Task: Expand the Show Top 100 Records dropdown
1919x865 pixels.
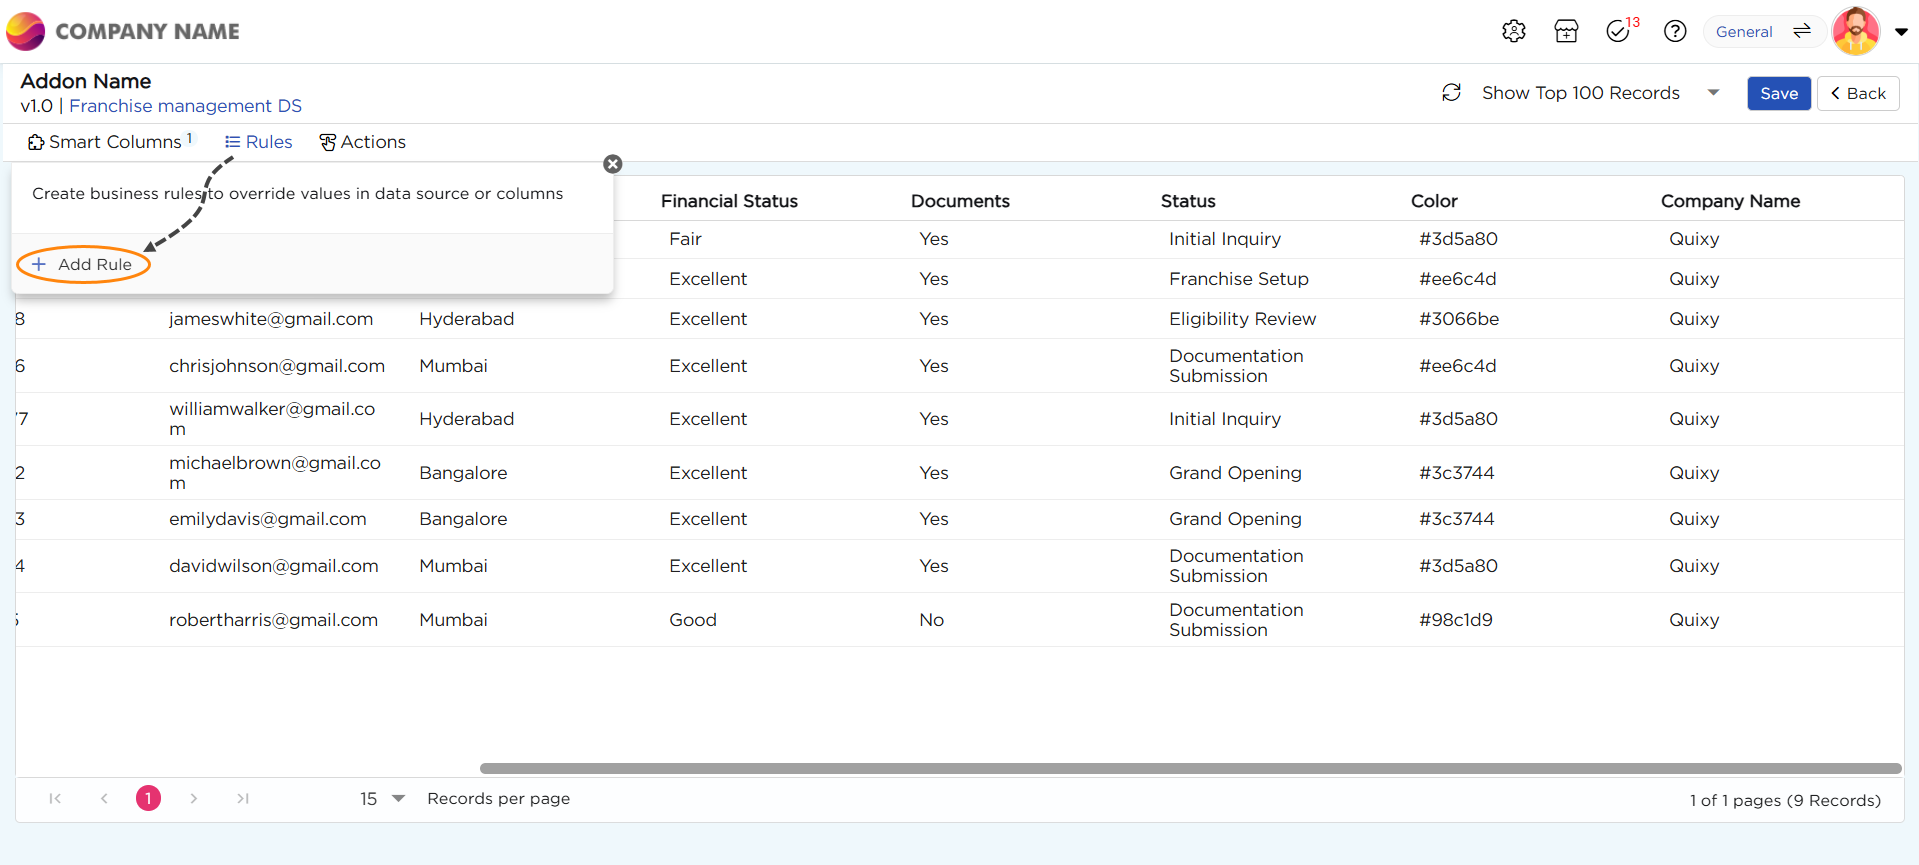Action: click(1713, 93)
